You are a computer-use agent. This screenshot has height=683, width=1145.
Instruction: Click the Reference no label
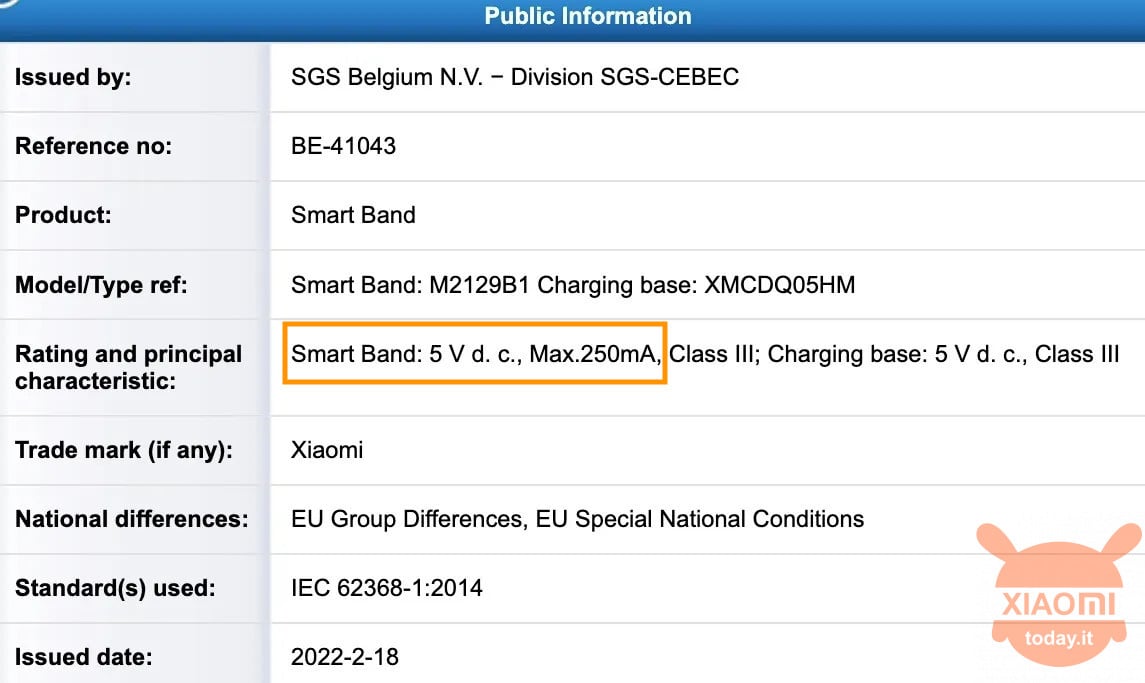pos(93,146)
